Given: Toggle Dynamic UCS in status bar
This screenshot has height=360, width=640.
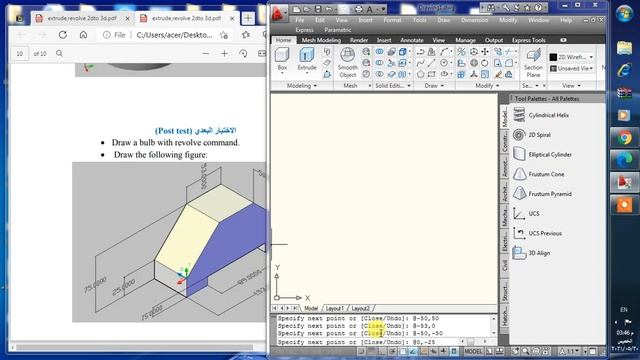Looking at the screenshot, I should (x=423, y=351).
